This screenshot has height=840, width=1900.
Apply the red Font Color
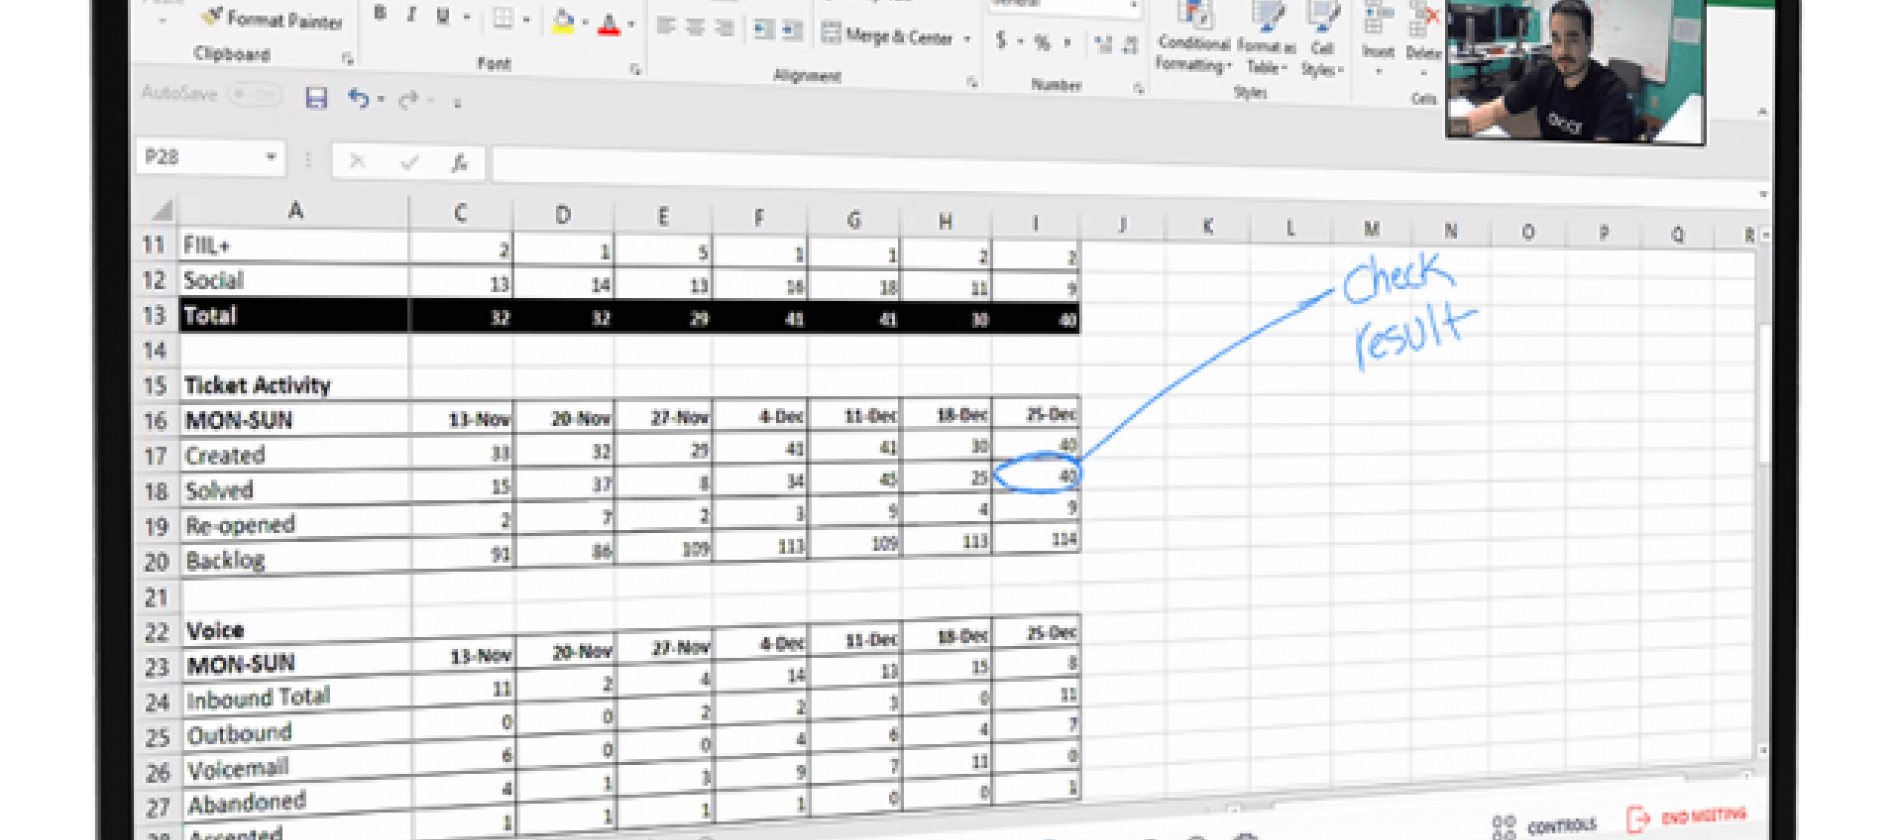(x=608, y=24)
